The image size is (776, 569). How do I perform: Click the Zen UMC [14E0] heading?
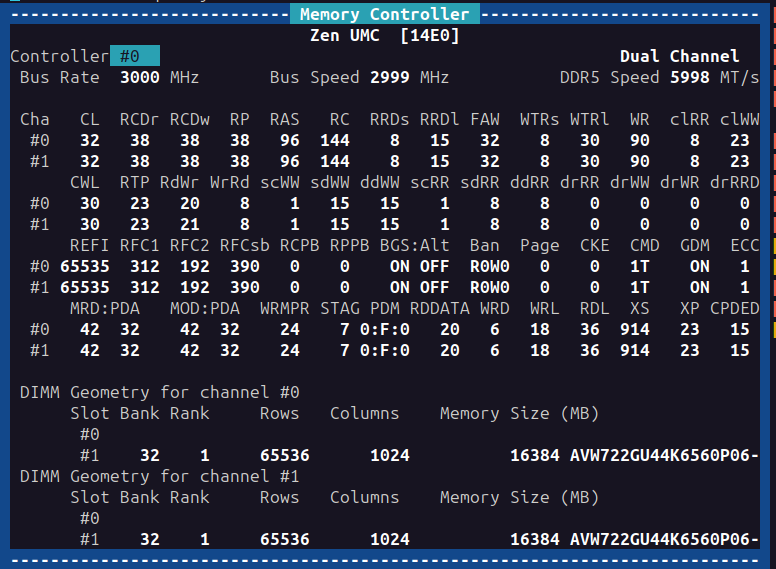coord(385,36)
